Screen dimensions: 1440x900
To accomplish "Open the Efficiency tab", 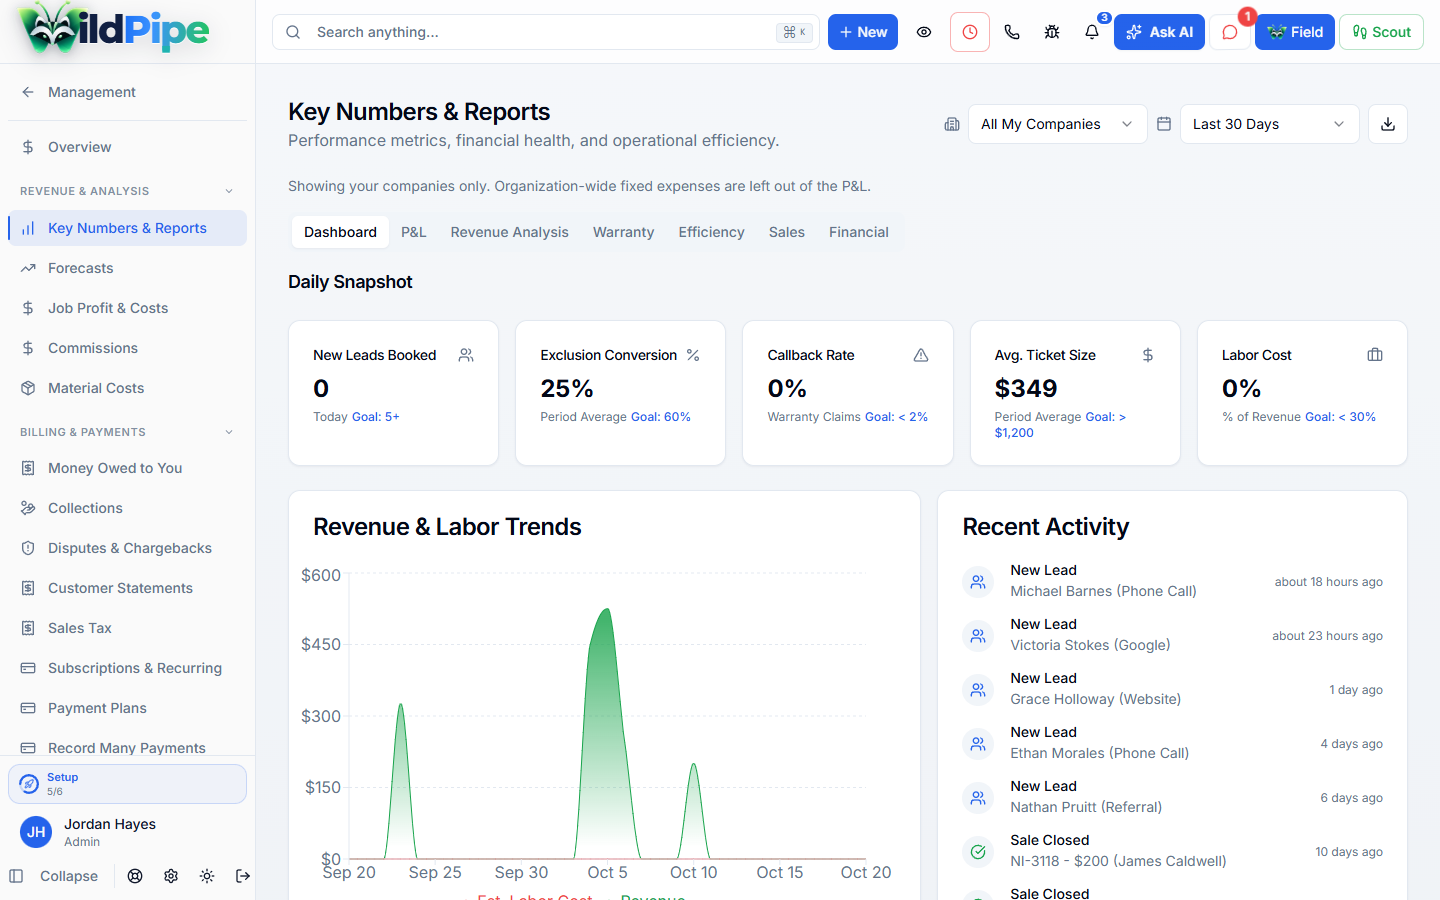I will pos(711,232).
